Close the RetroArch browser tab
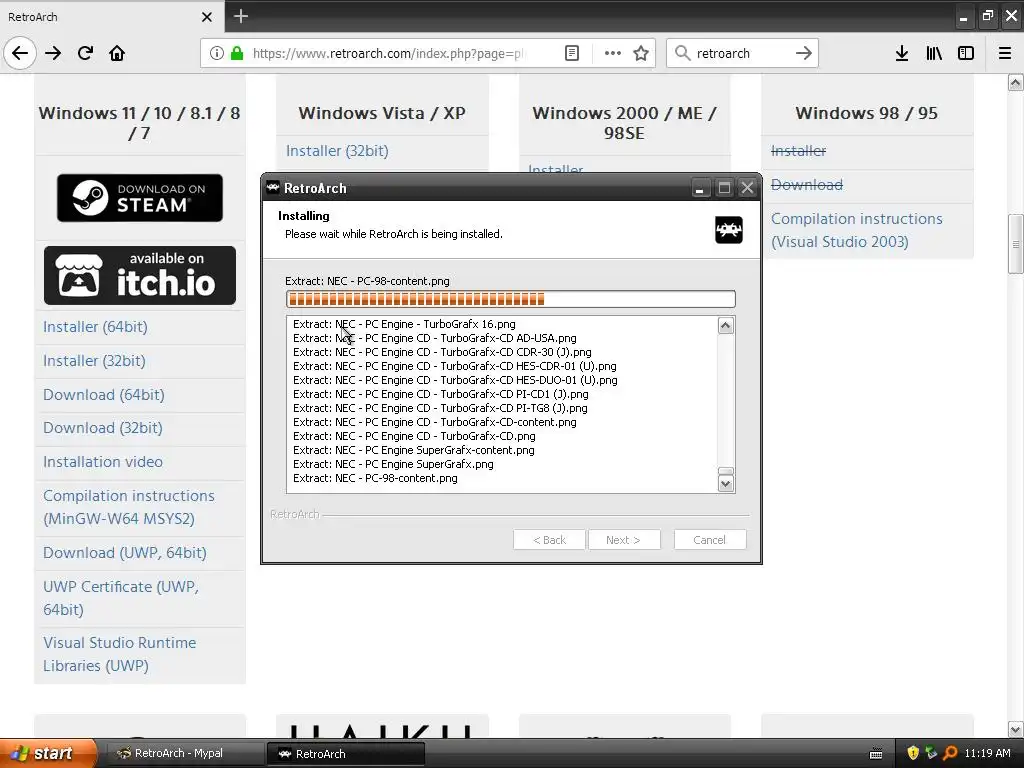The image size is (1024, 768). (207, 17)
